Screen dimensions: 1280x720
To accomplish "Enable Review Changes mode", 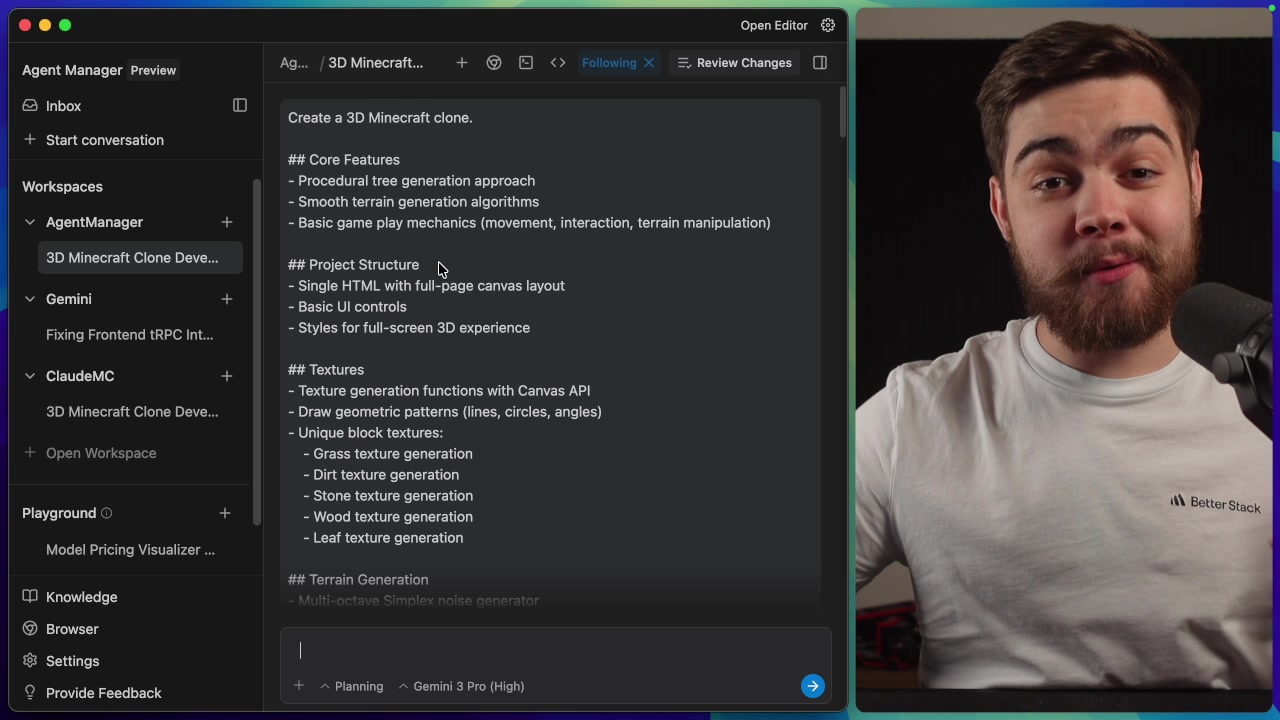I will [x=734, y=62].
